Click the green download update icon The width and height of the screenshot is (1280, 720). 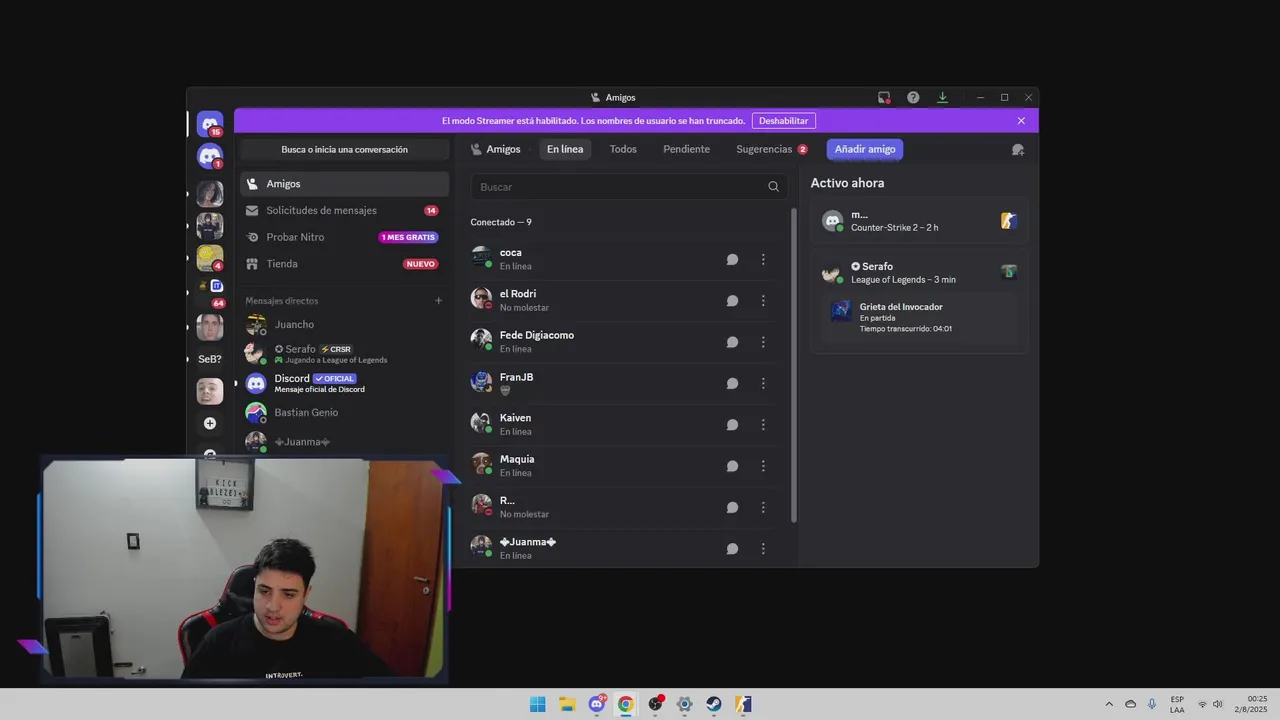(x=942, y=97)
